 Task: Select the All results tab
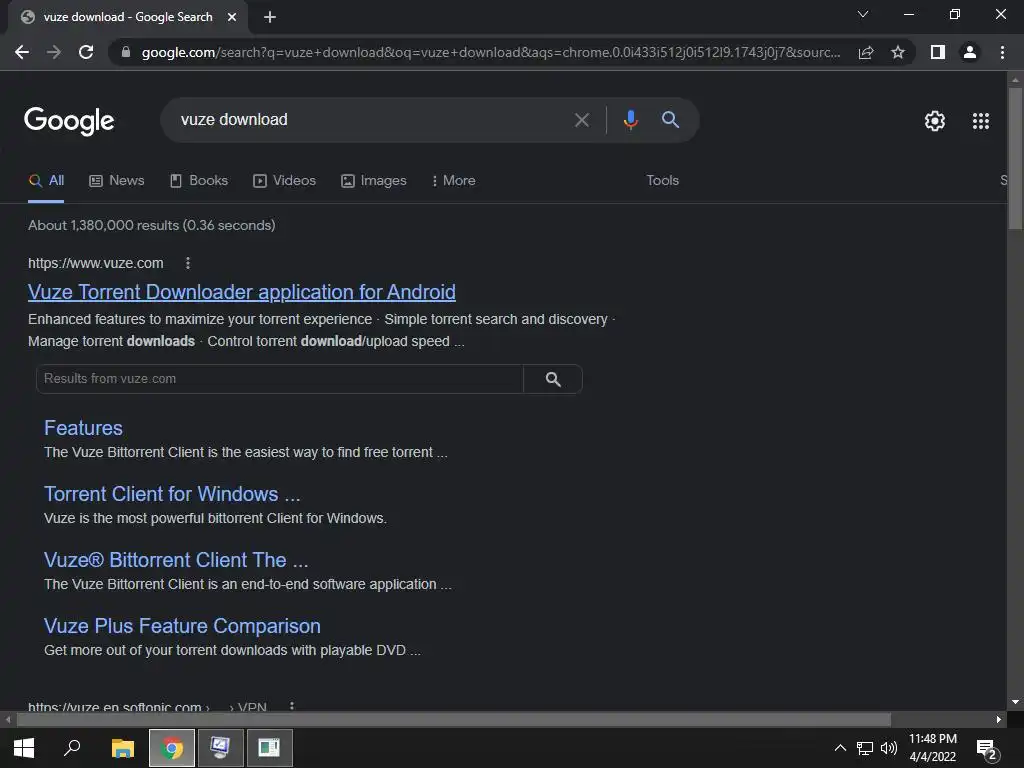pyautogui.click(x=46, y=181)
